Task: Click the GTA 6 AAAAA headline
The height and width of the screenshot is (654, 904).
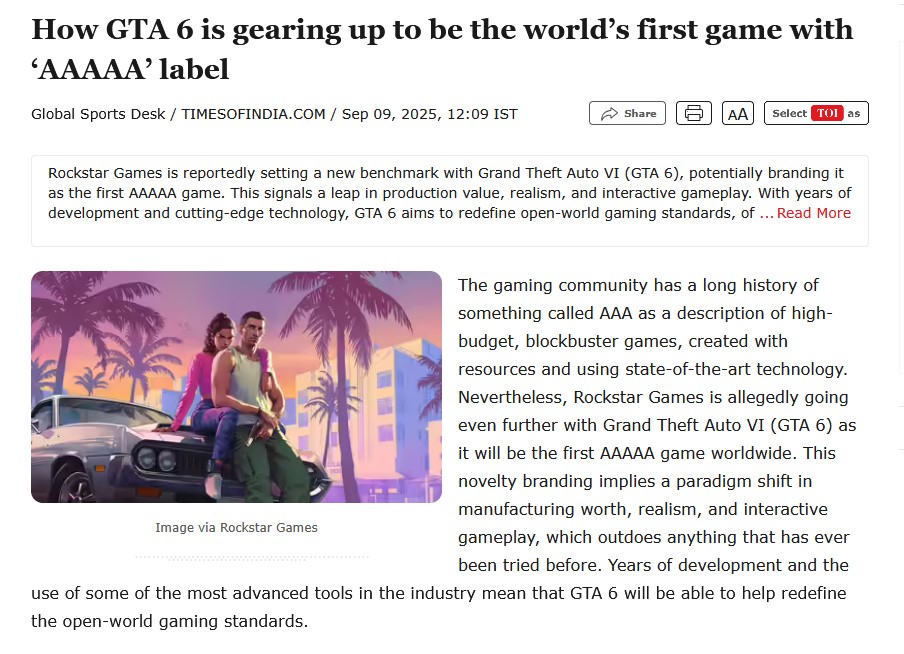Action: pyautogui.click(x=442, y=49)
